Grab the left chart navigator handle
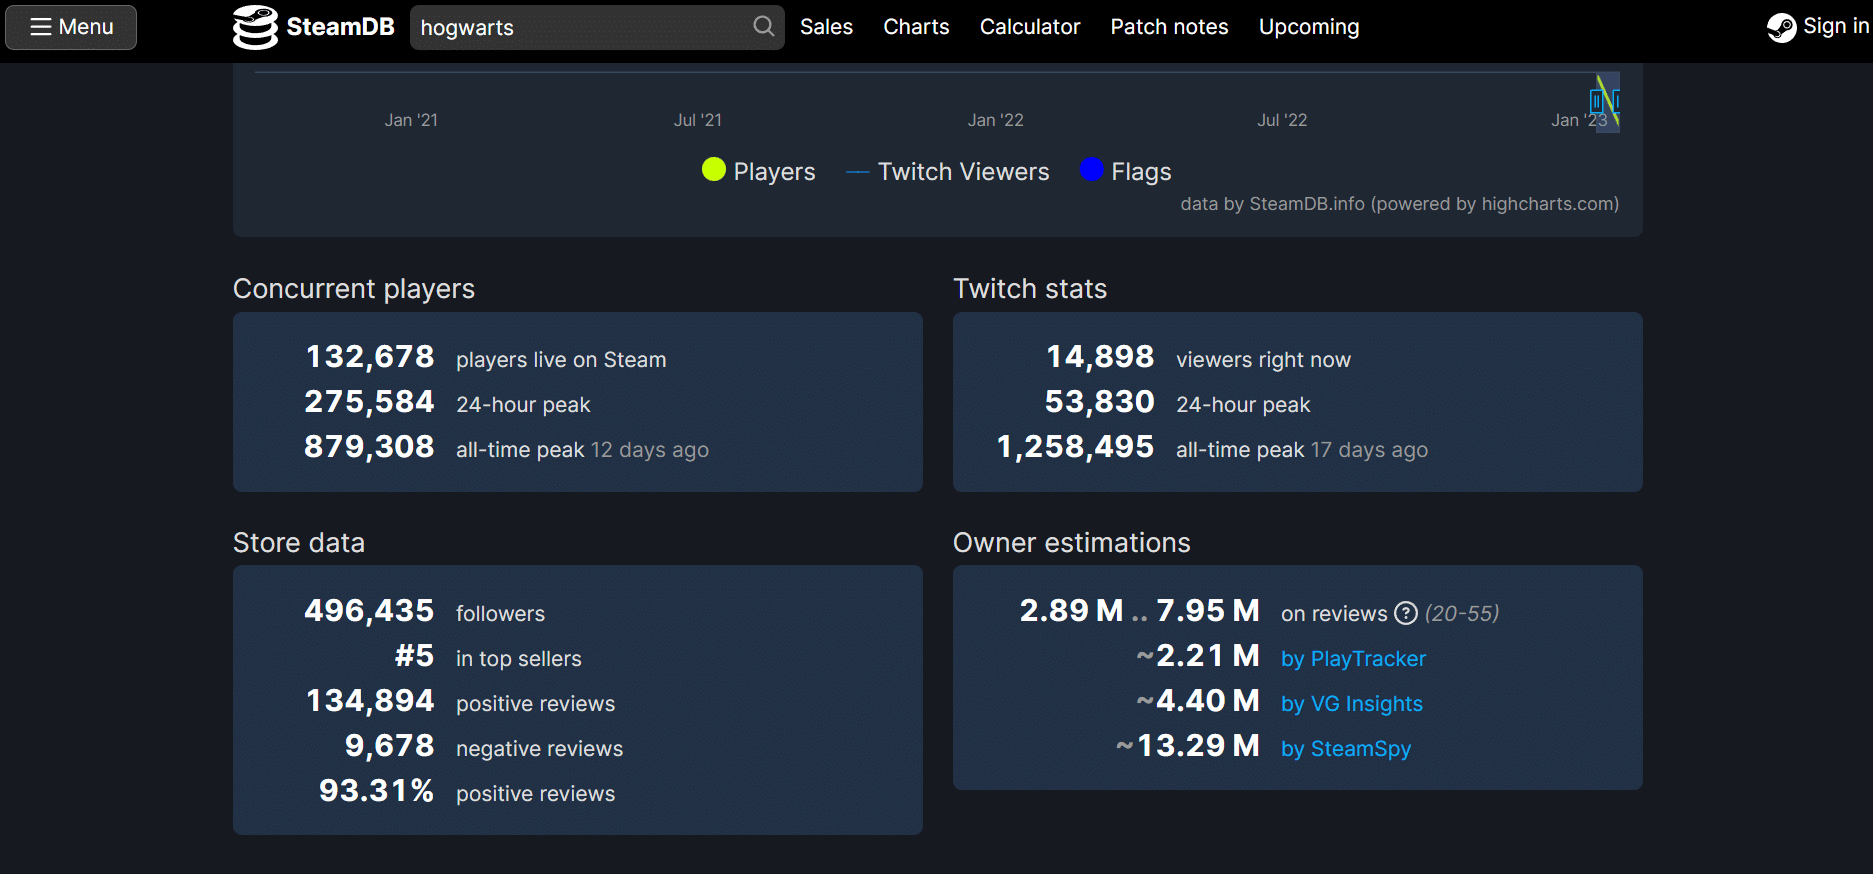Image resolution: width=1873 pixels, height=874 pixels. [1595, 101]
